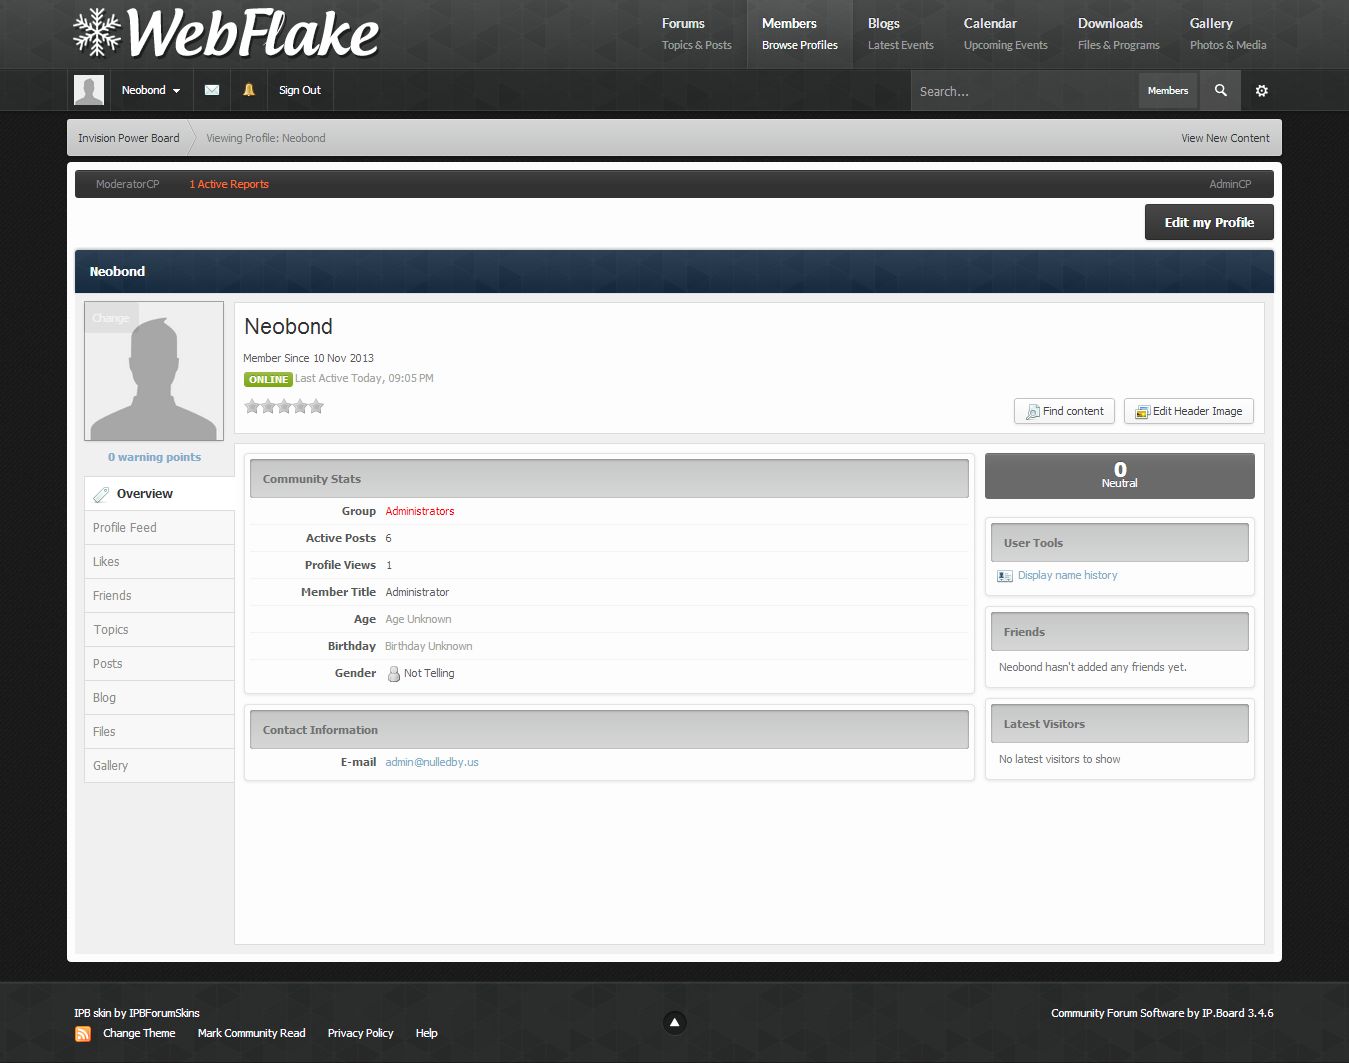Click the Display name history link
This screenshot has height=1063, width=1349.
pos(1067,575)
